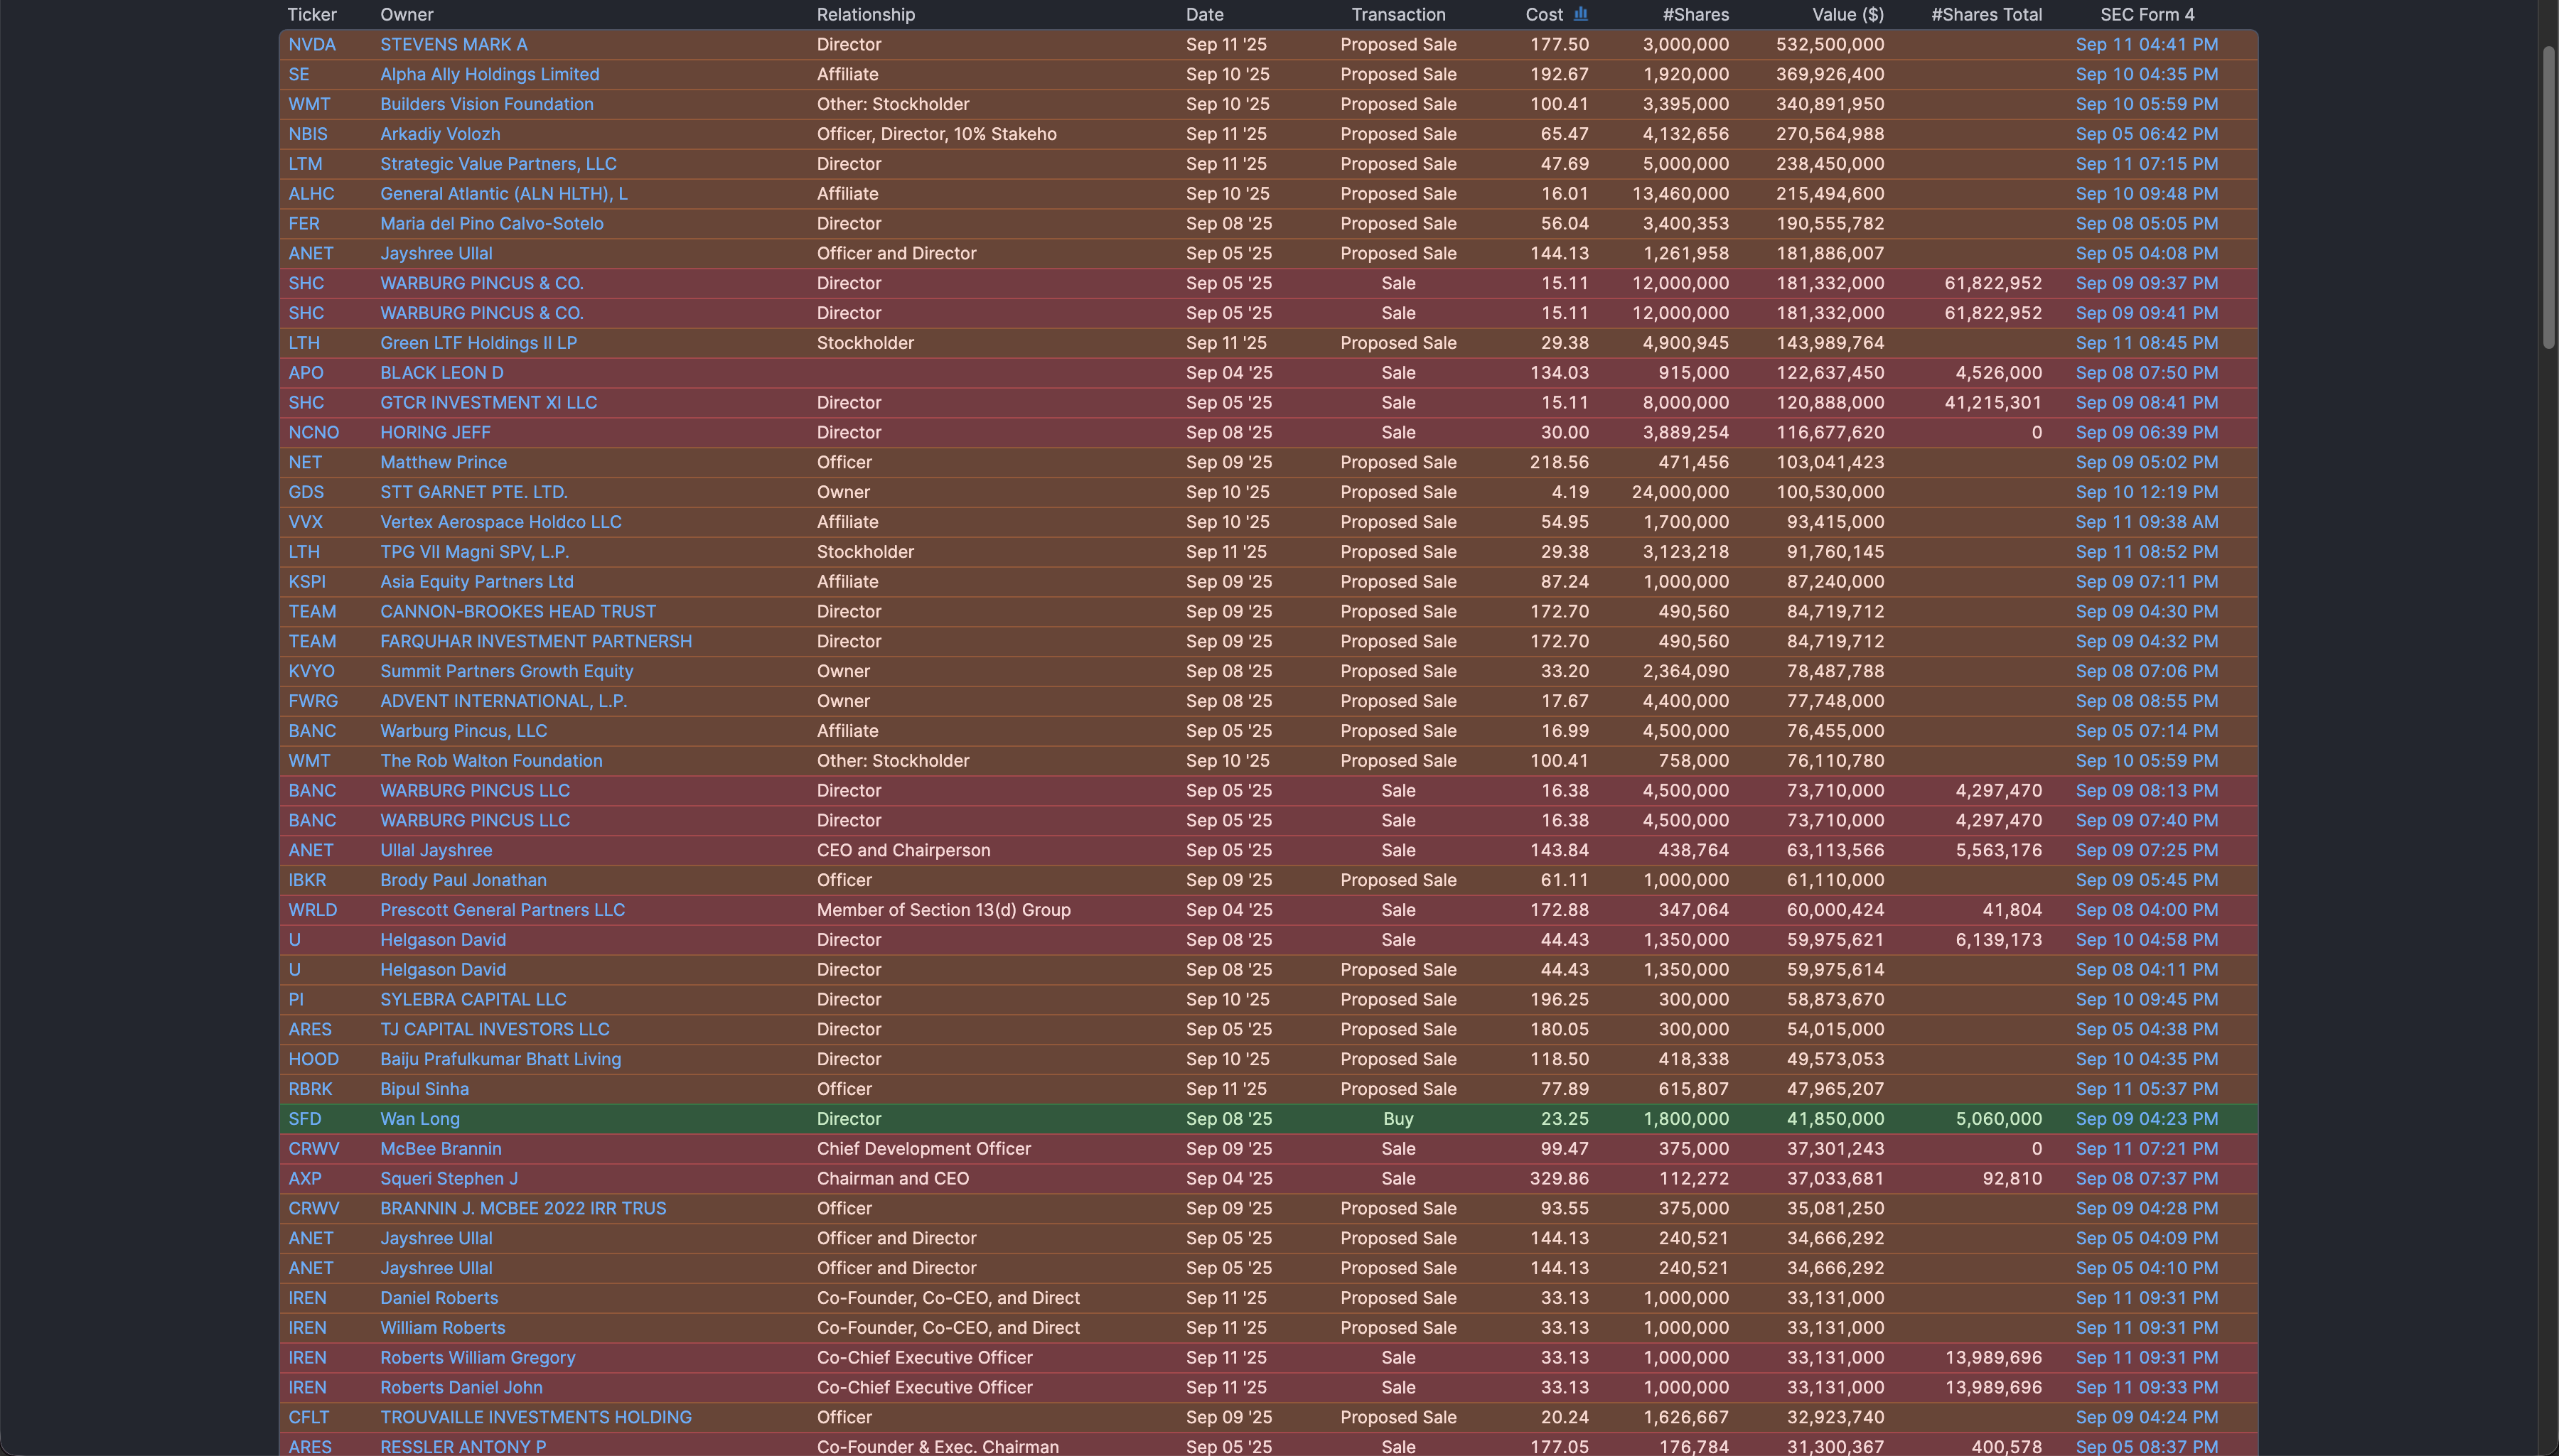The image size is (2559, 1456).
Task: Open owner TPG VII Magni SPV, L.P.
Action: (x=474, y=553)
